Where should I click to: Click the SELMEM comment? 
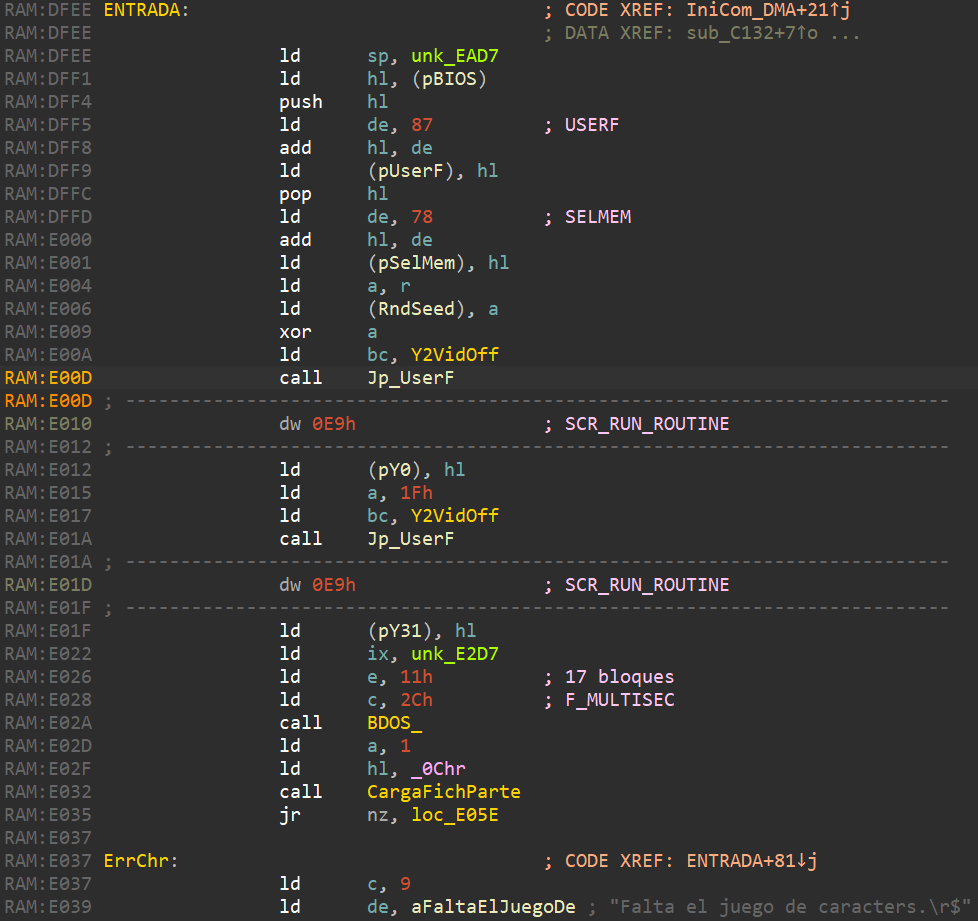point(598,217)
